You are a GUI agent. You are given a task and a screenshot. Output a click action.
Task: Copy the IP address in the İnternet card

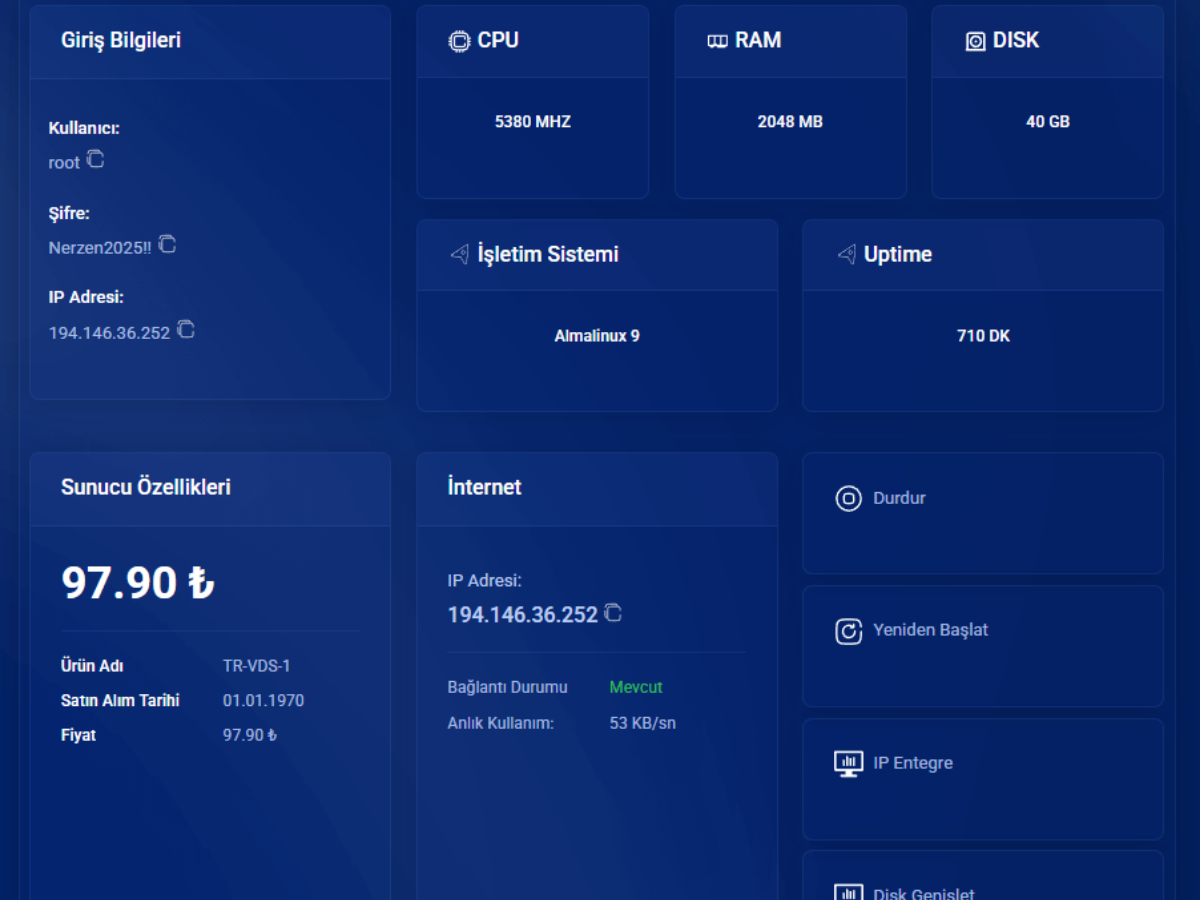click(612, 614)
